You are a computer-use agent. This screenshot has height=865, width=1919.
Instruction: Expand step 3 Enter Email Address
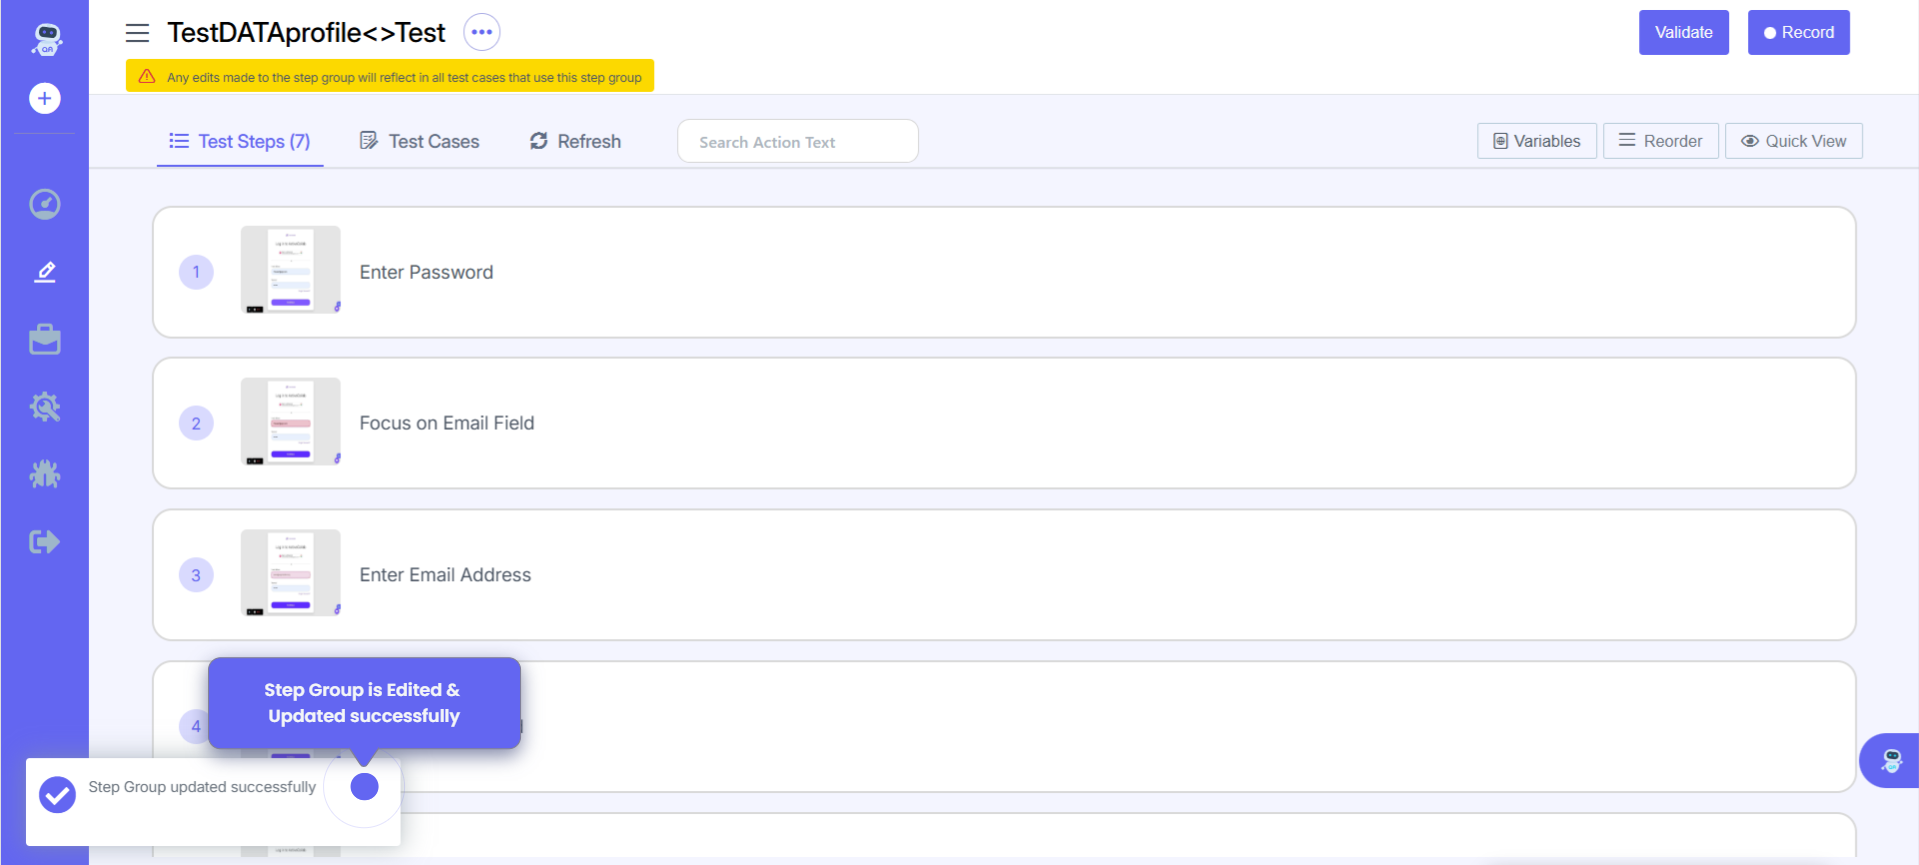pyautogui.click(x=445, y=575)
